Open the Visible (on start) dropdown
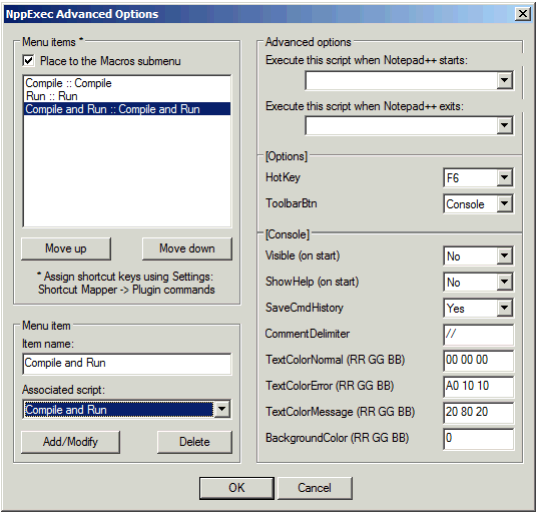537x514 pixels. pyautogui.click(x=504, y=256)
